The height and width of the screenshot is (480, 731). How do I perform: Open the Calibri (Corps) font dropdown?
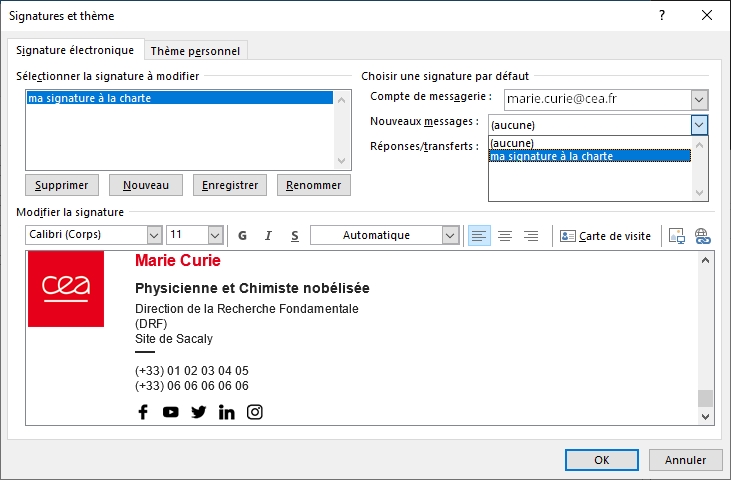(154, 235)
